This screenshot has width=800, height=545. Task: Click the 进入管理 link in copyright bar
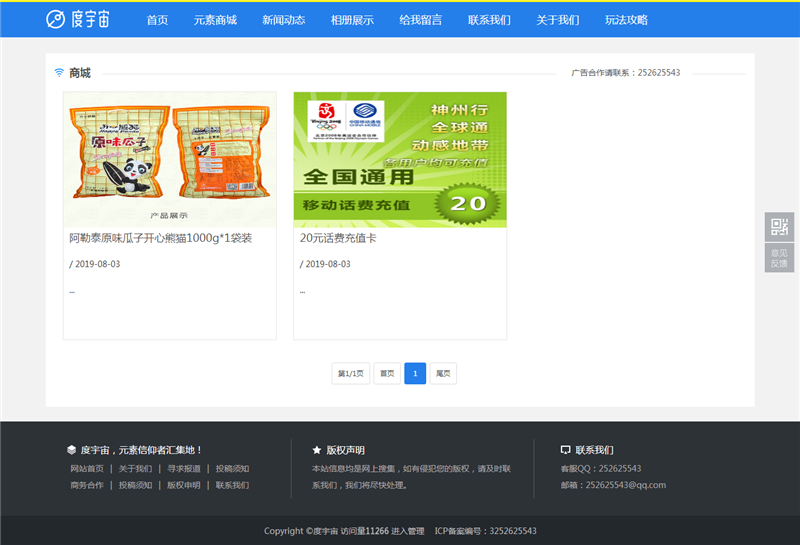pyautogui.click(x=407, y=531)
